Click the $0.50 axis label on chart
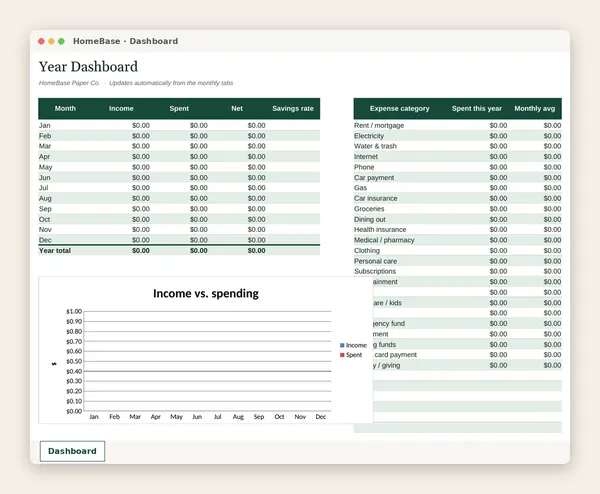Image resolution: width=600 pixels, height=494 pixels. pos(74,362)
